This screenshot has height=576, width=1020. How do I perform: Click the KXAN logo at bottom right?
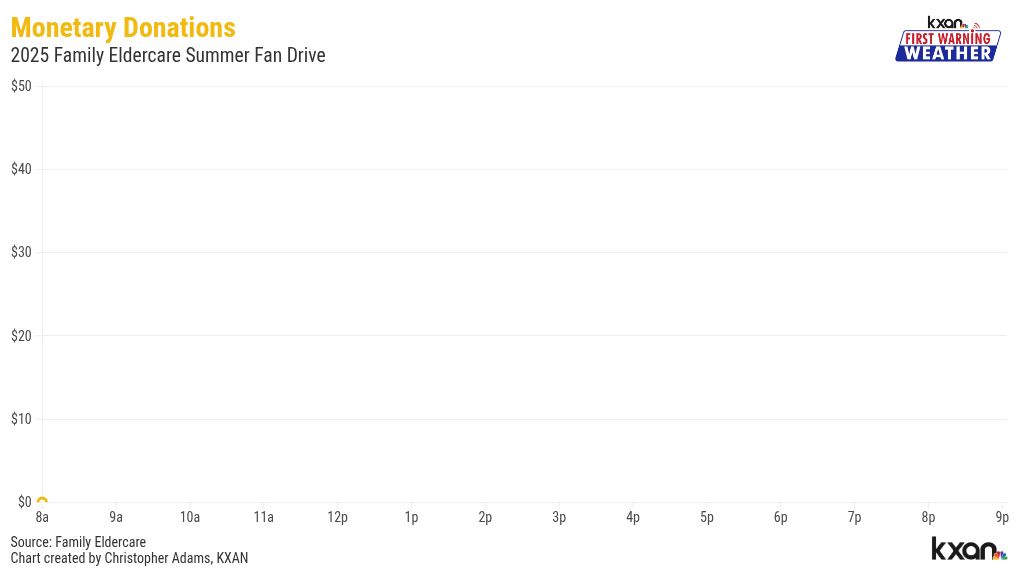(968, 549)
